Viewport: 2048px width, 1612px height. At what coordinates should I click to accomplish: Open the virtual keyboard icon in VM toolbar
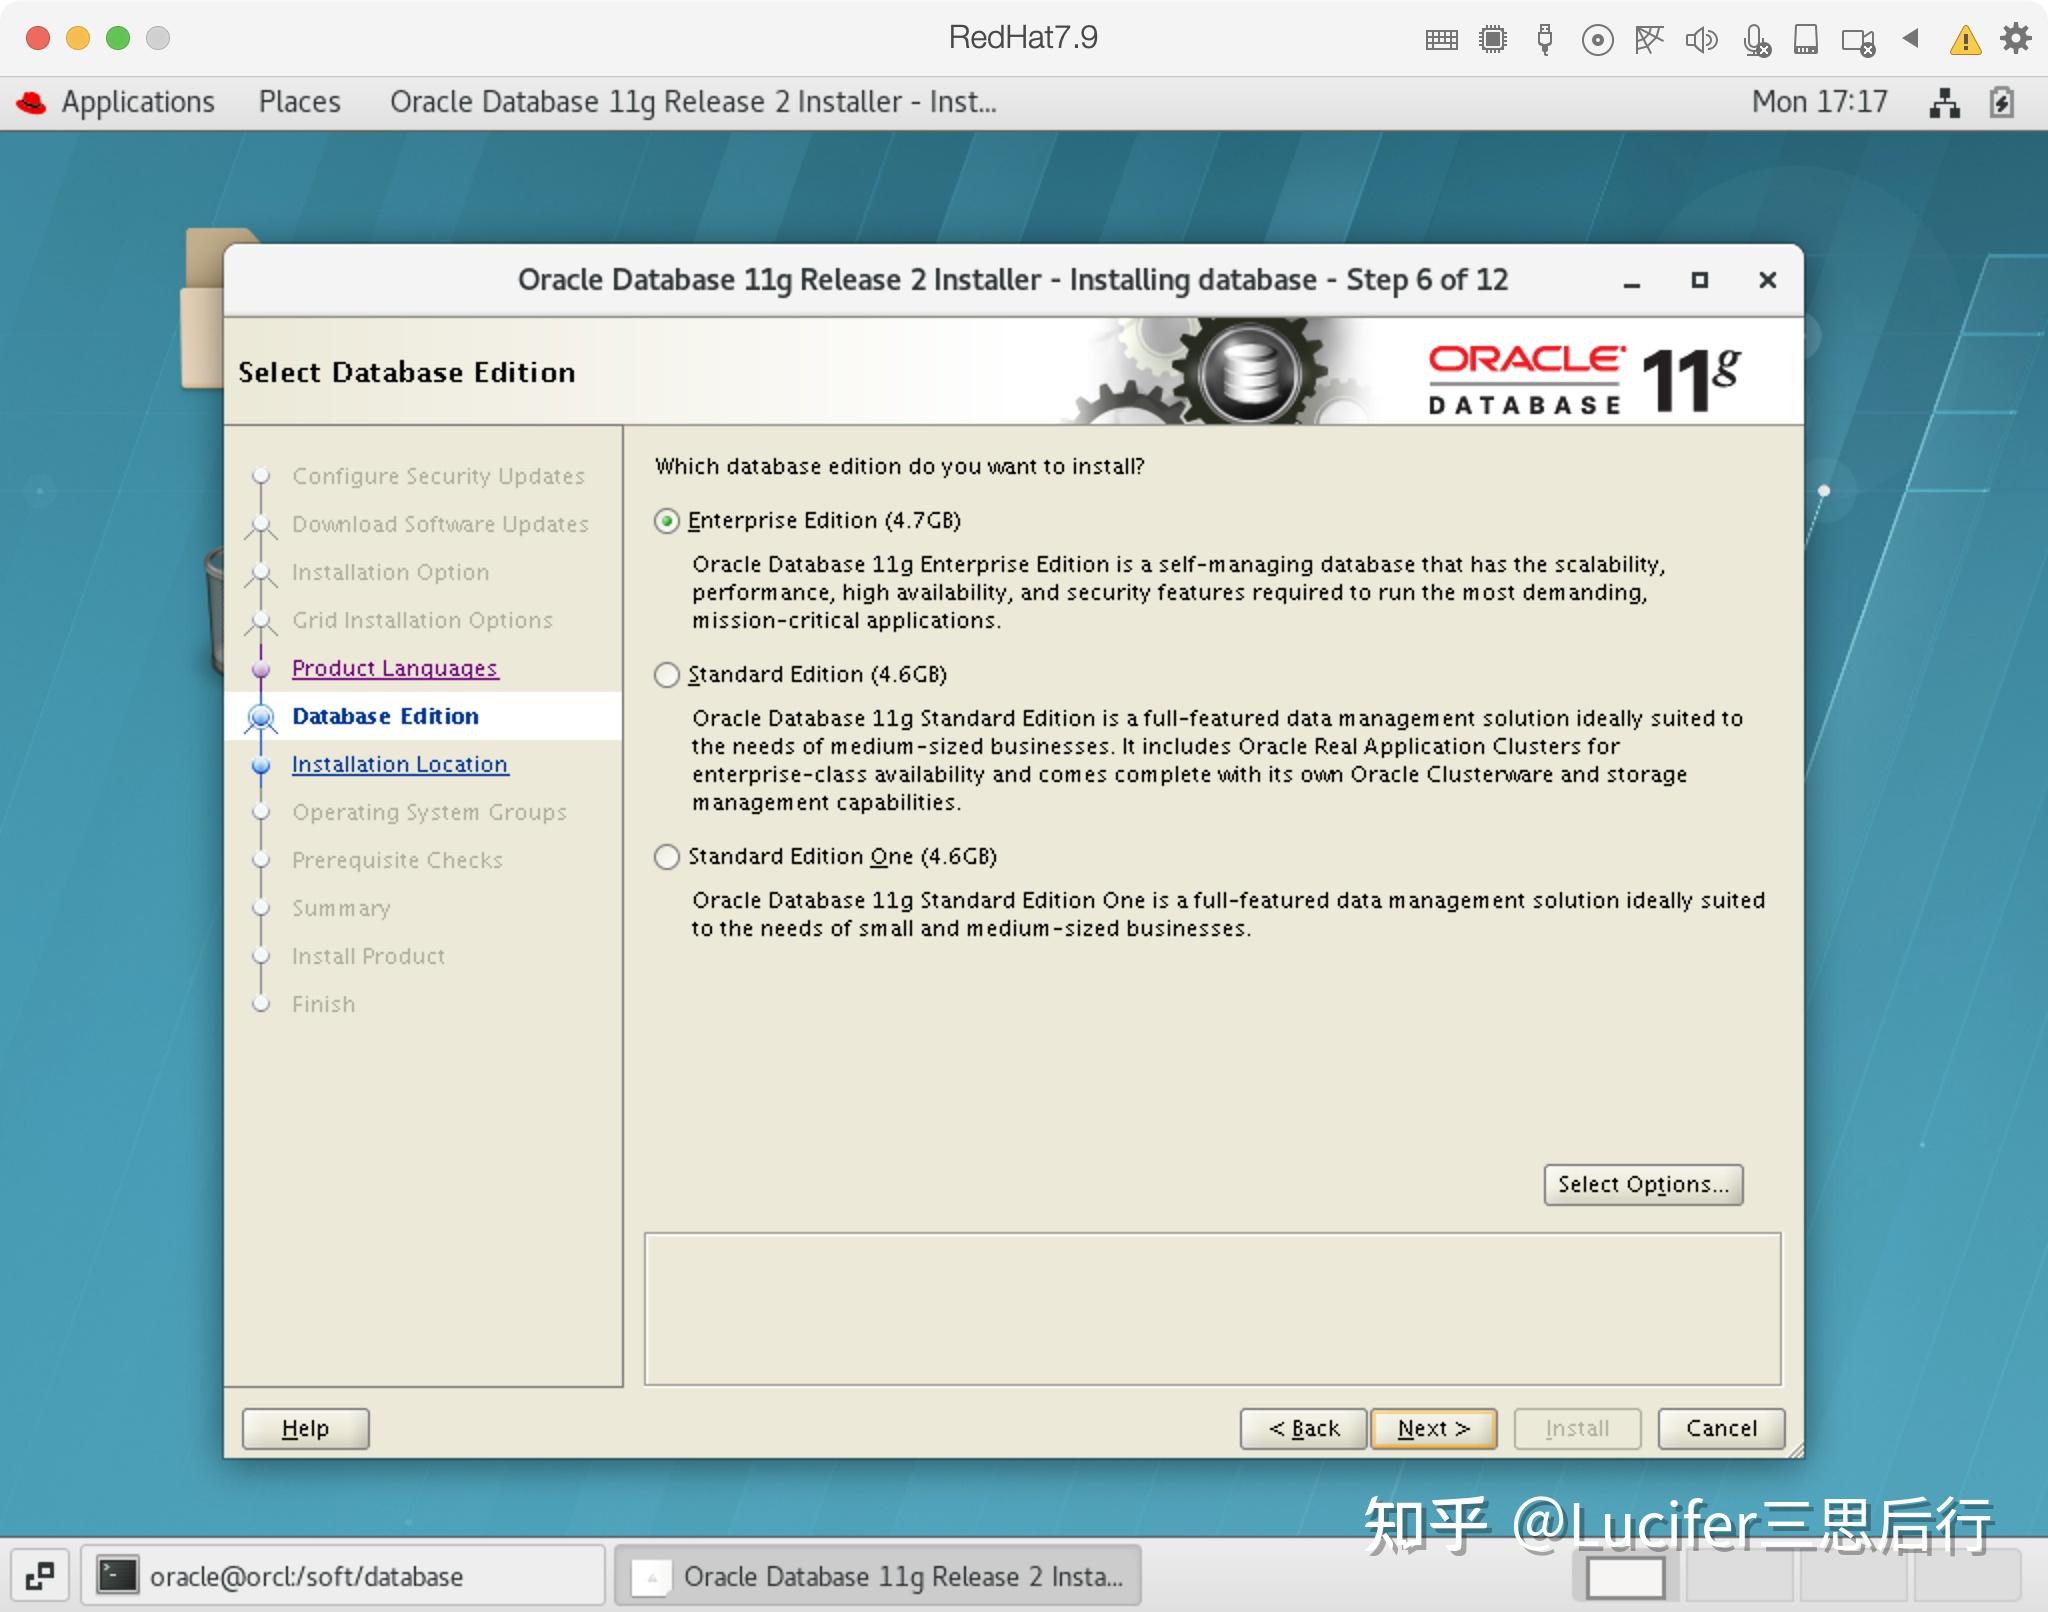click(x=1440, y=40)
